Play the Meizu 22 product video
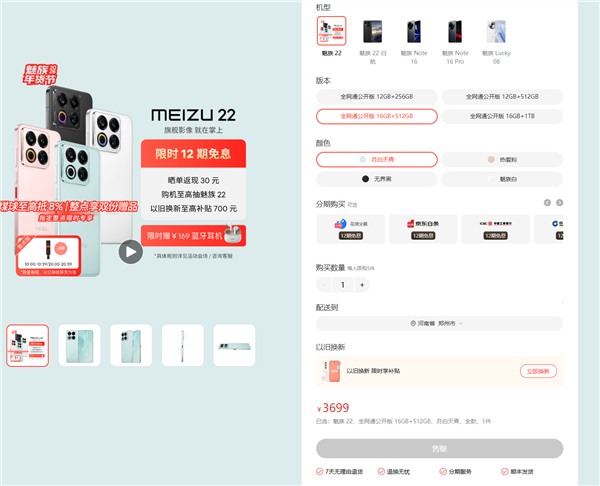The image size is (600, 486). [130, 252]
